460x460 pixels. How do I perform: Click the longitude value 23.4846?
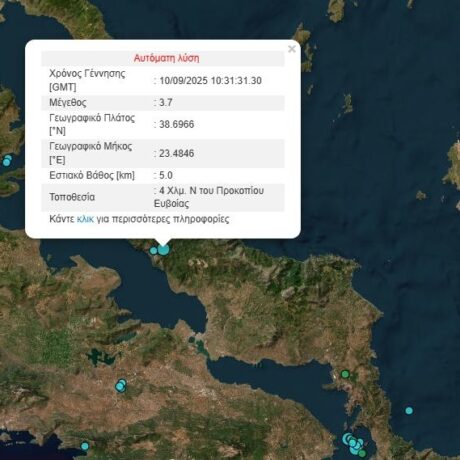[176, 153]
